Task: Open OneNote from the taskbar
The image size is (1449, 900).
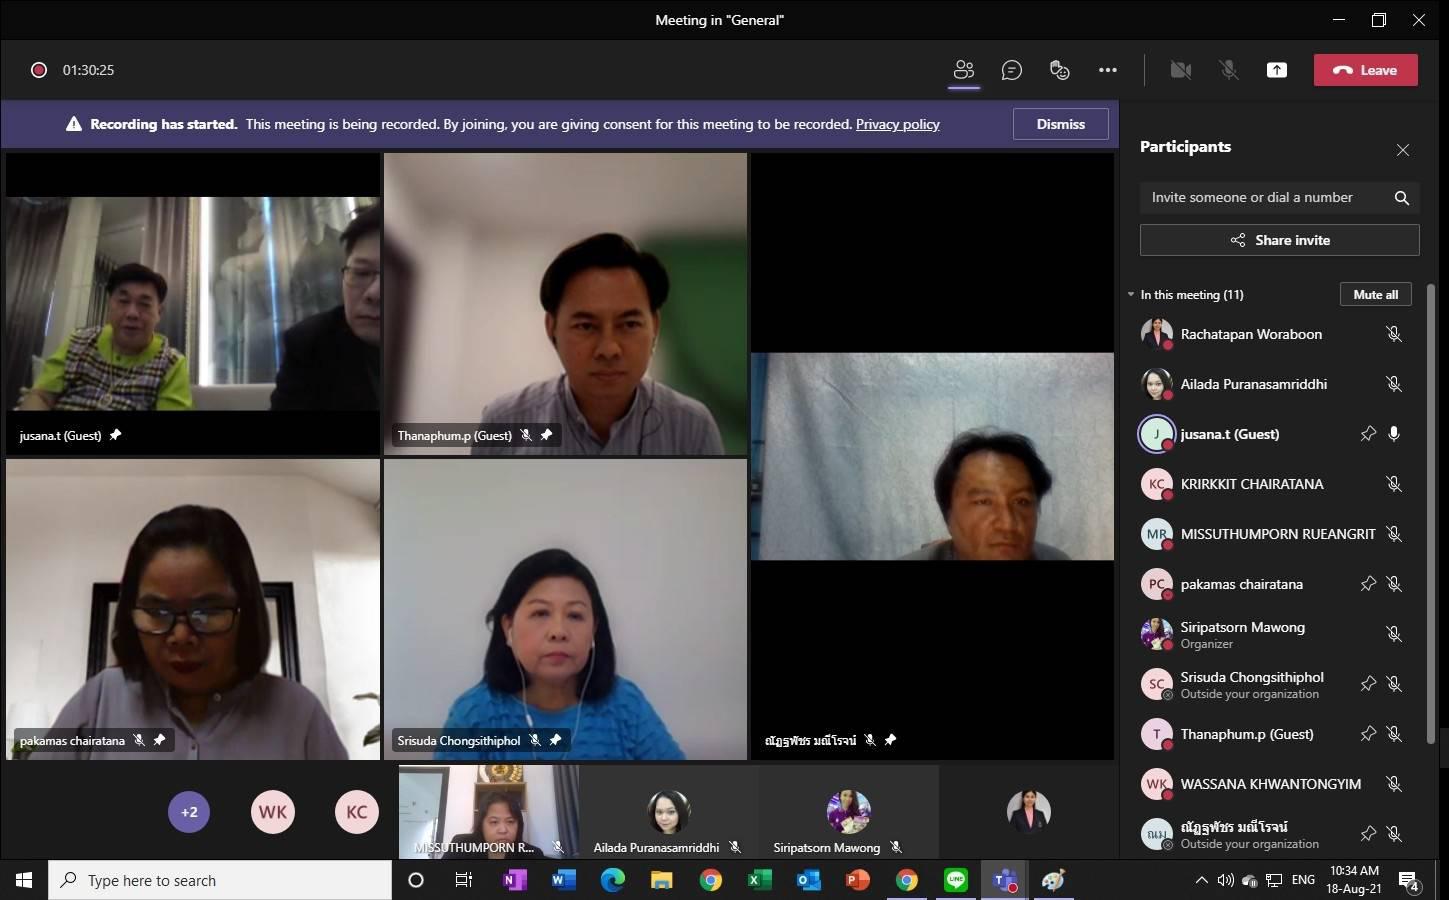Action: click(514, 880)
